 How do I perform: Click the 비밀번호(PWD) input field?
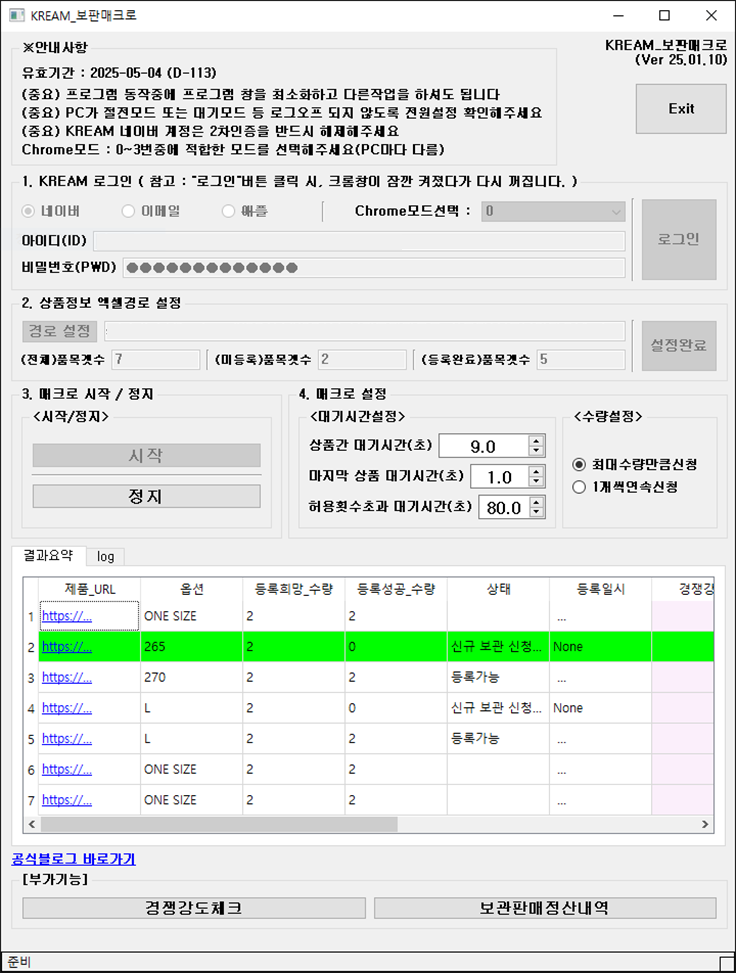374,268
